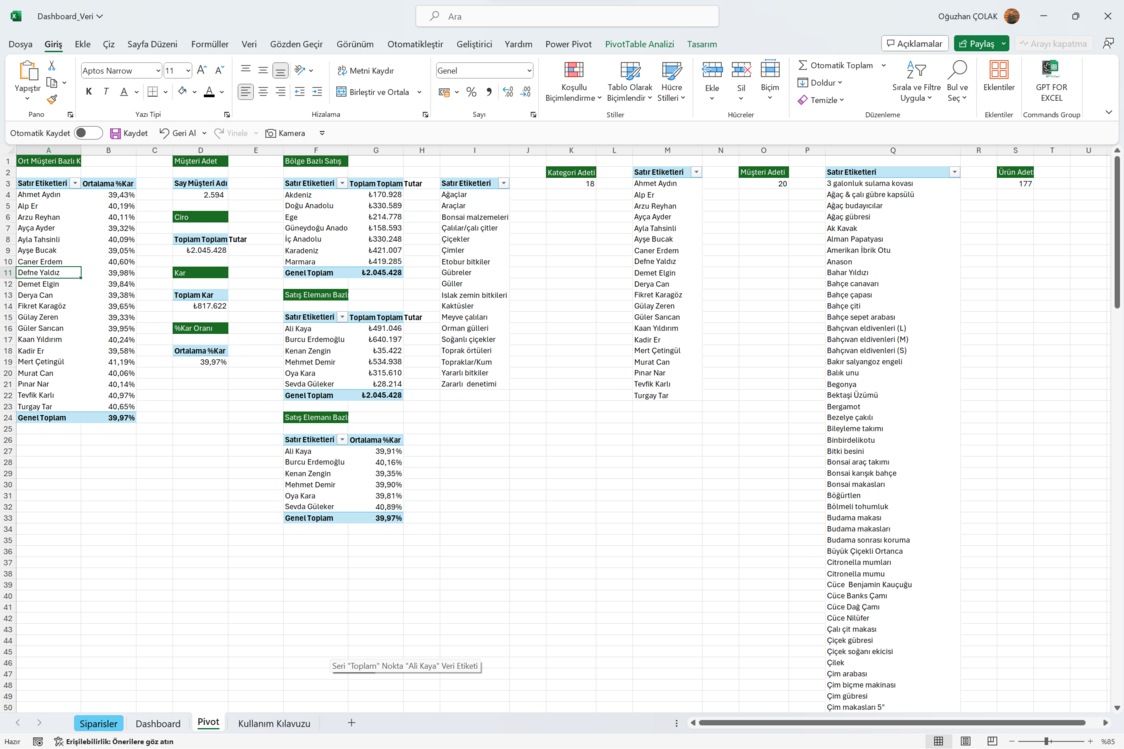Viewport: 1124px width, 749px height.
Task: Click the Cut scissors icon
Action: pyautogui.click(x=52, y=65)
